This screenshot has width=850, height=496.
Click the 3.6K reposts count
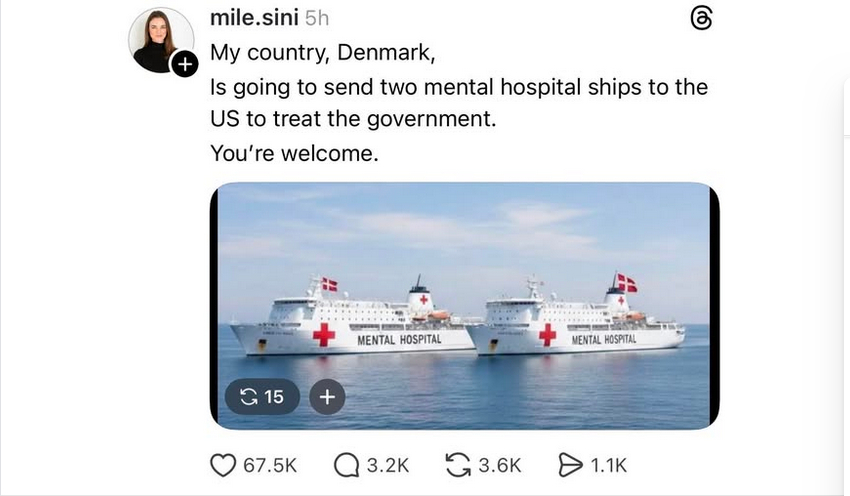pyautogui.click(x=500, y=464)
